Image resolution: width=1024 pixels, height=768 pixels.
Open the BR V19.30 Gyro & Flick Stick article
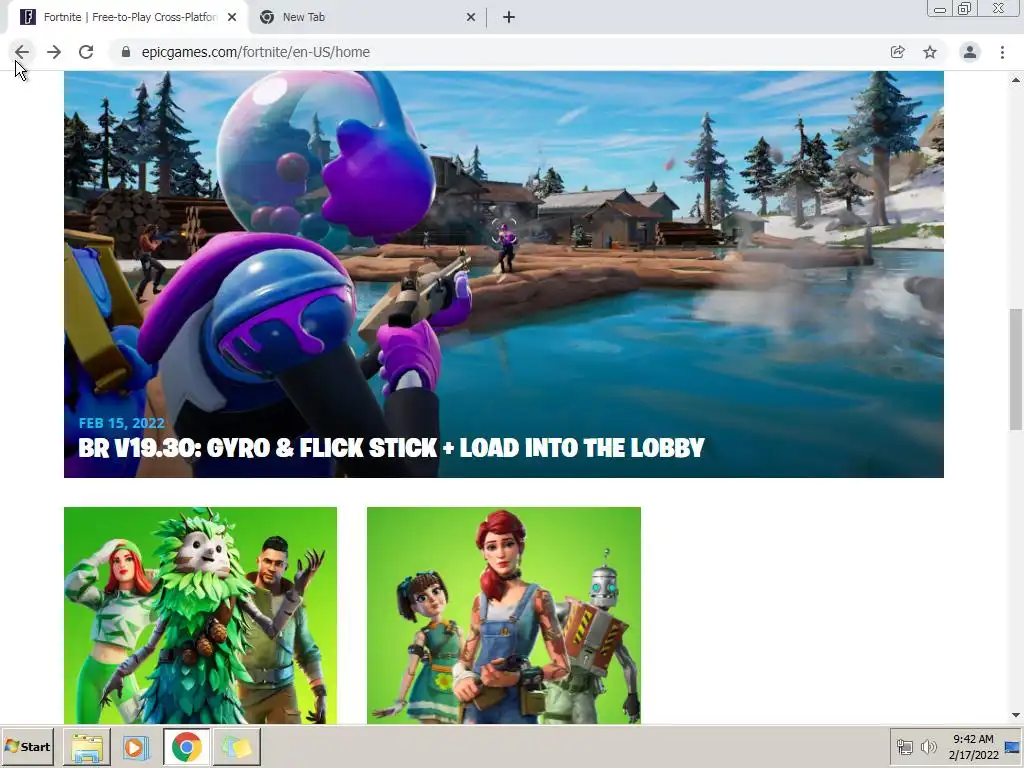(x=391, y=448)
